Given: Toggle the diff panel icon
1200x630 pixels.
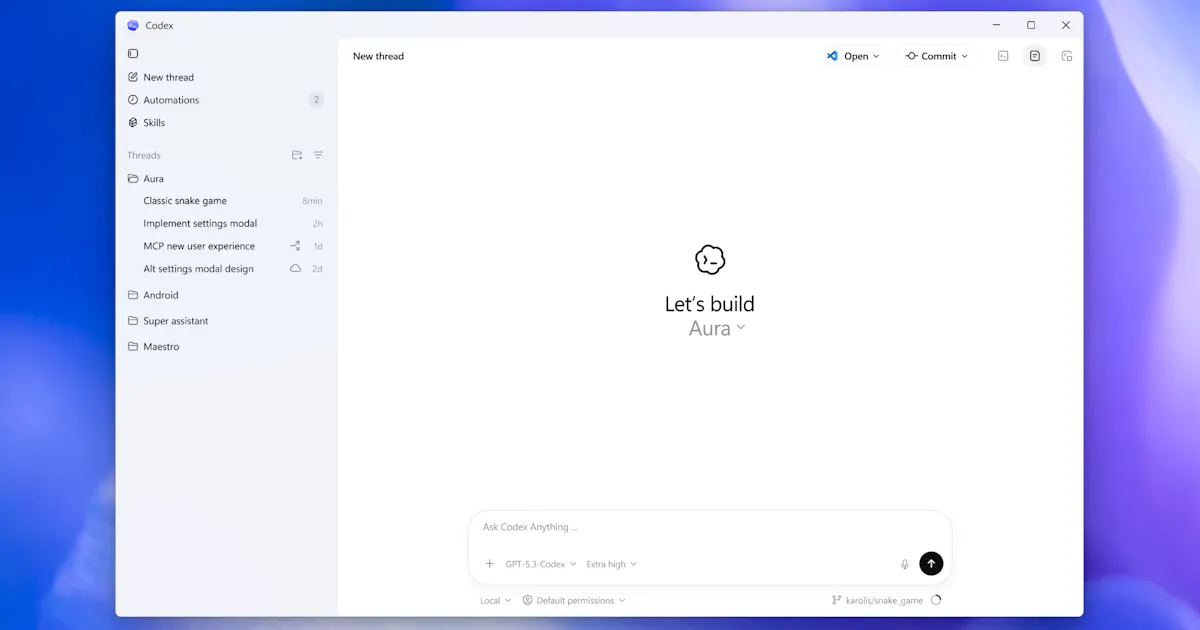Looking at the screenshot, I should (x=1035, y=56).
